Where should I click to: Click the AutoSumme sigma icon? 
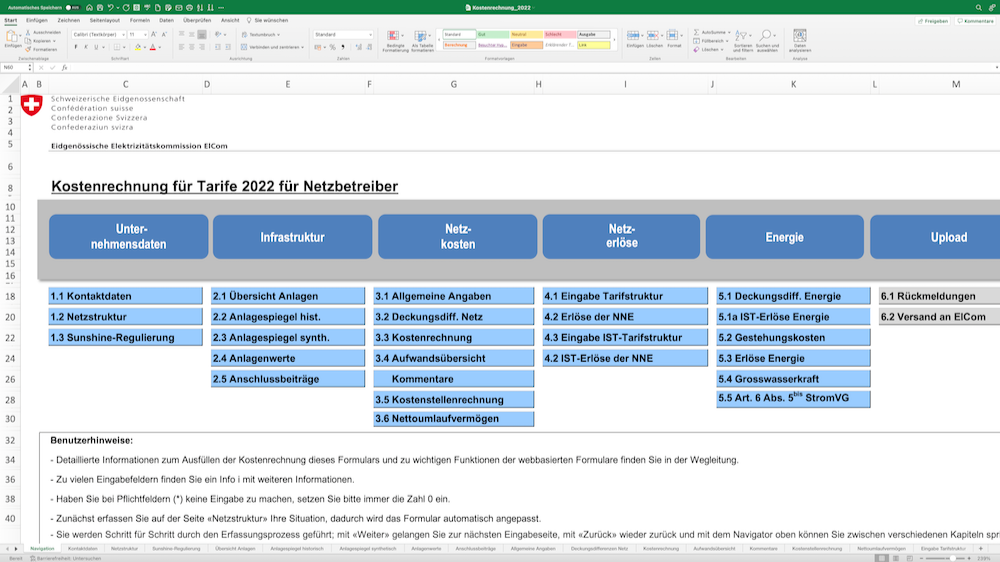tap(698, 32)
